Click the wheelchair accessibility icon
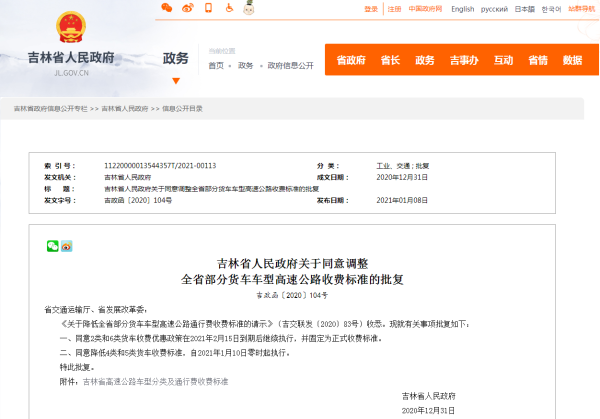Screen dimensions: 600x419 coord(229,8)
